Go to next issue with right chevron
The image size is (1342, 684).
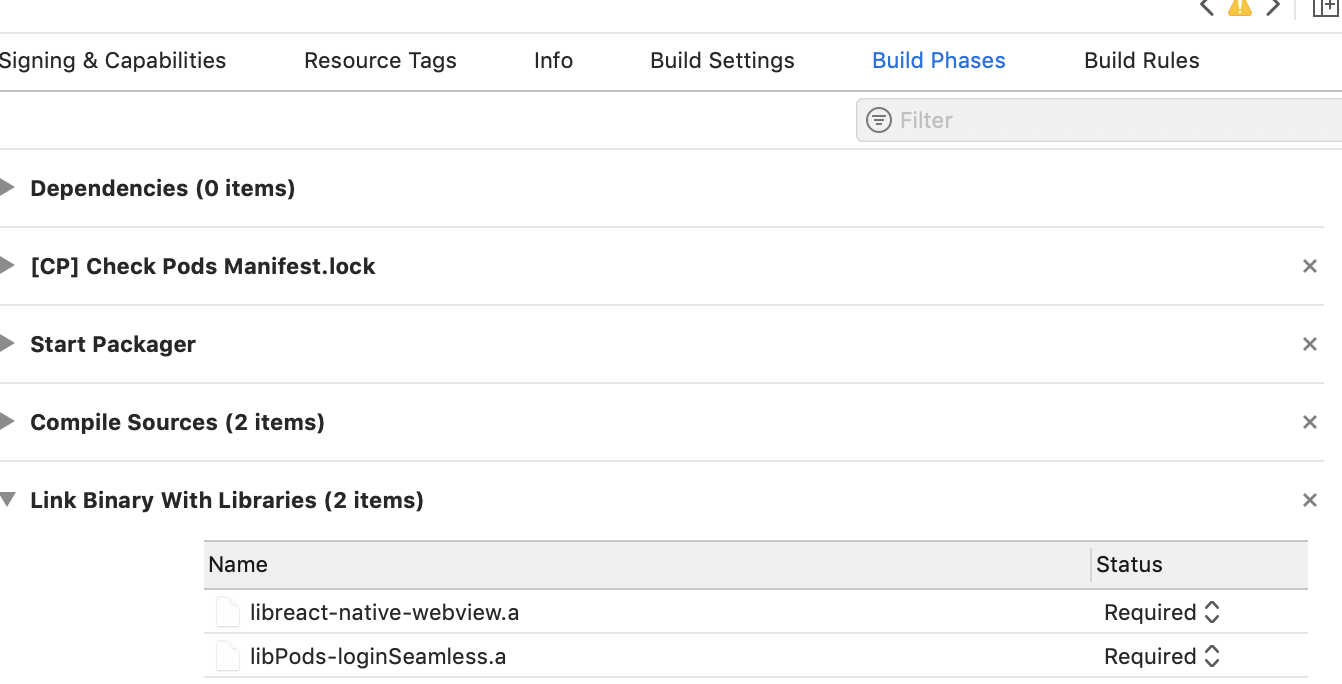[1273, 7]
